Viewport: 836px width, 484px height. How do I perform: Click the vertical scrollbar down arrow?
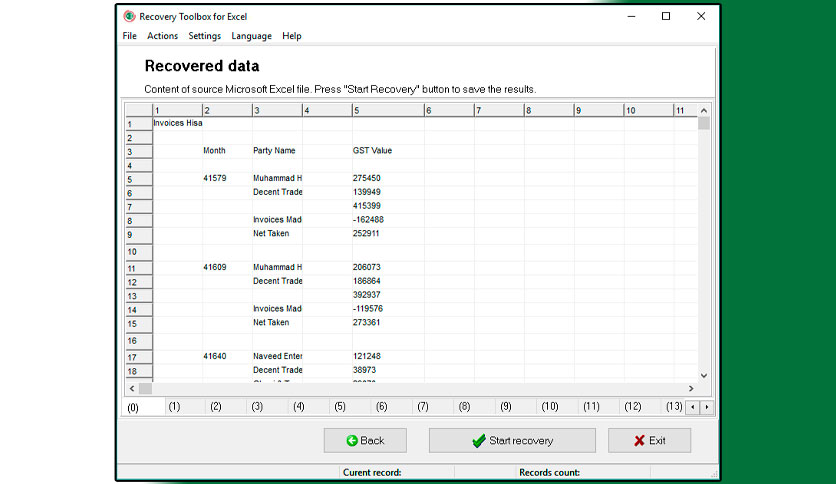pos(704,375)
